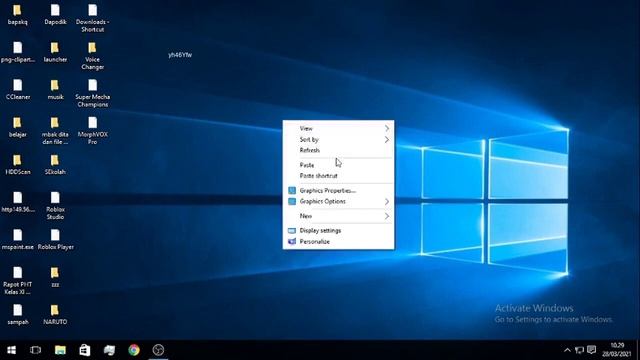Click the yh46Yfw text on the desktop
Screen dimensions: 640x360
pos(180,55)
